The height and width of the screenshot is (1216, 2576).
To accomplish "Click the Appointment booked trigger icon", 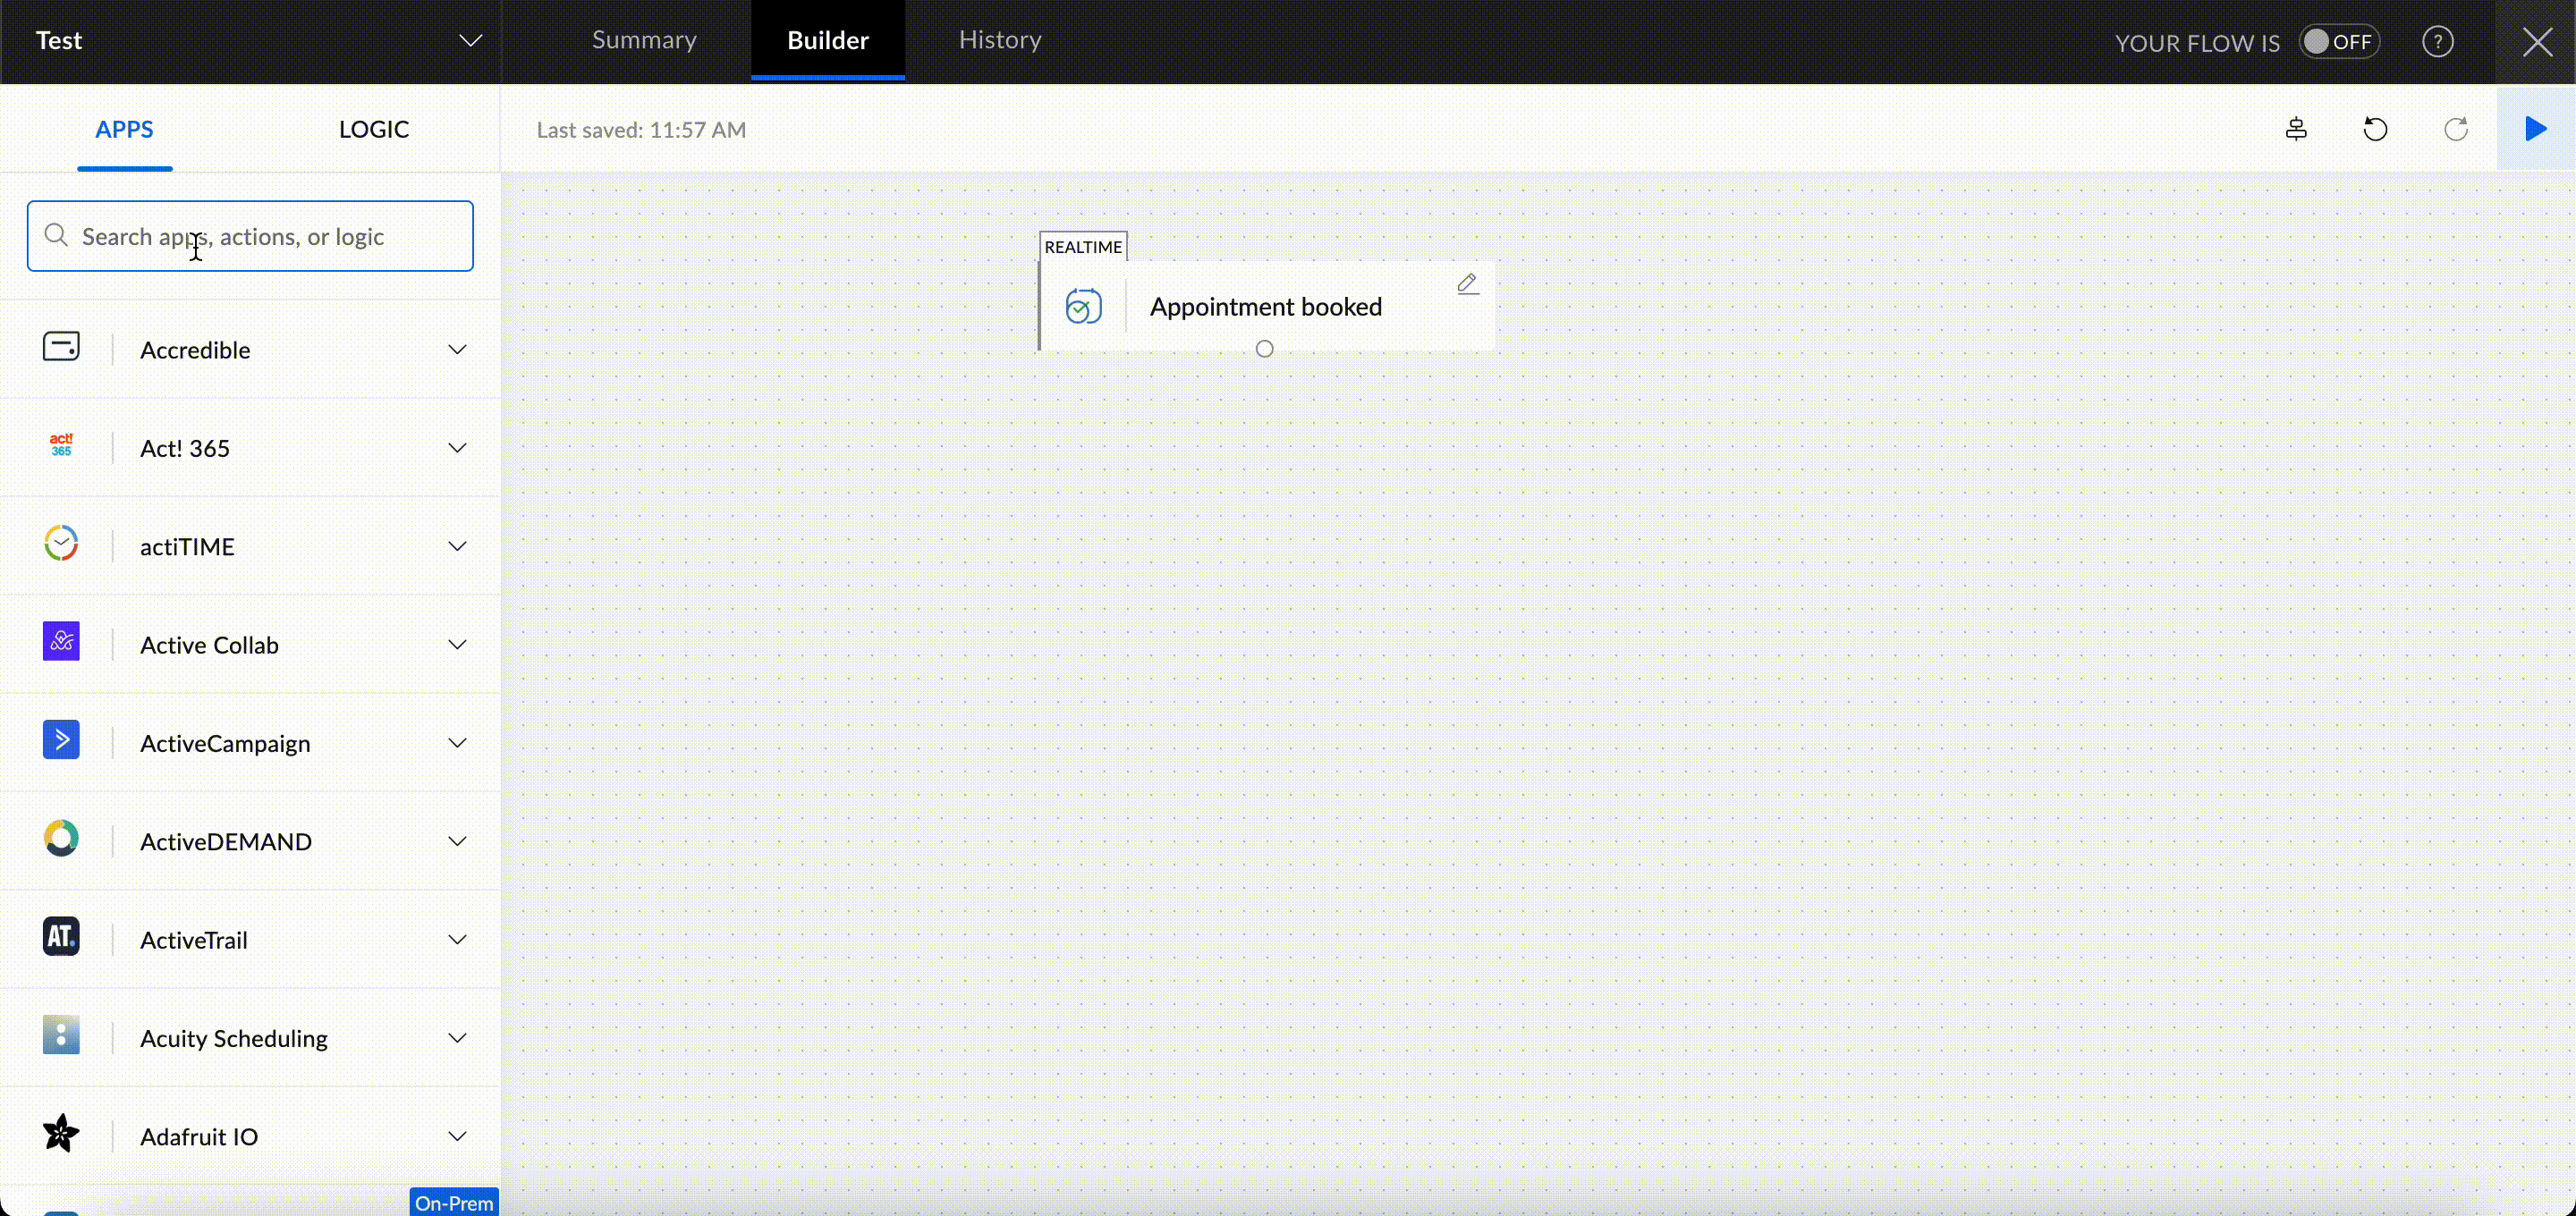I will tap(1083, 307).
